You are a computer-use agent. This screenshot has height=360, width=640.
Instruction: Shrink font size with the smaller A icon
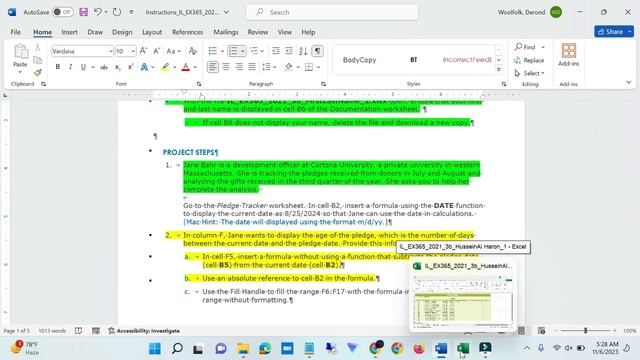[156, 51]
